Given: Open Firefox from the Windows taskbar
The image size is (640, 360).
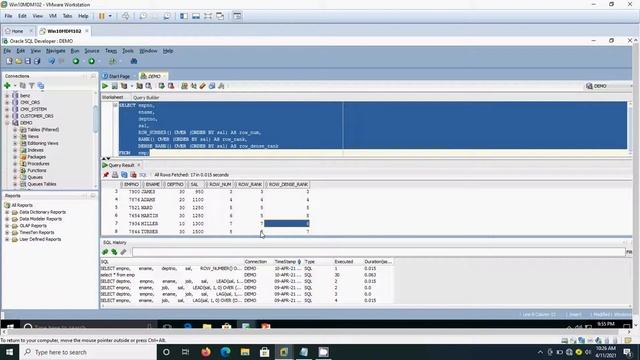Looking at the screenshot, I should tap(206, 352).
